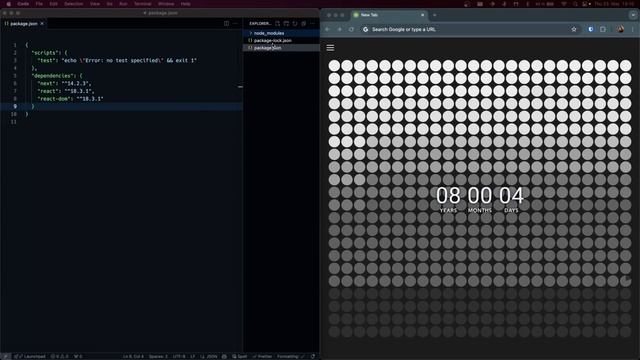The image size is (640, 360).
Task: Open Control Center in the menu bar
Action: click(x=586, y=4)
